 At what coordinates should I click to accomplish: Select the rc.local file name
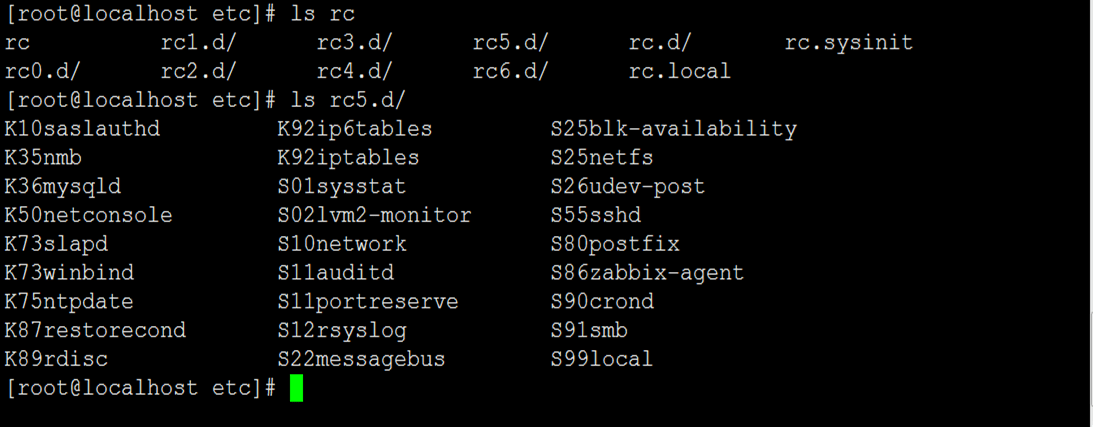pos(680,71)
